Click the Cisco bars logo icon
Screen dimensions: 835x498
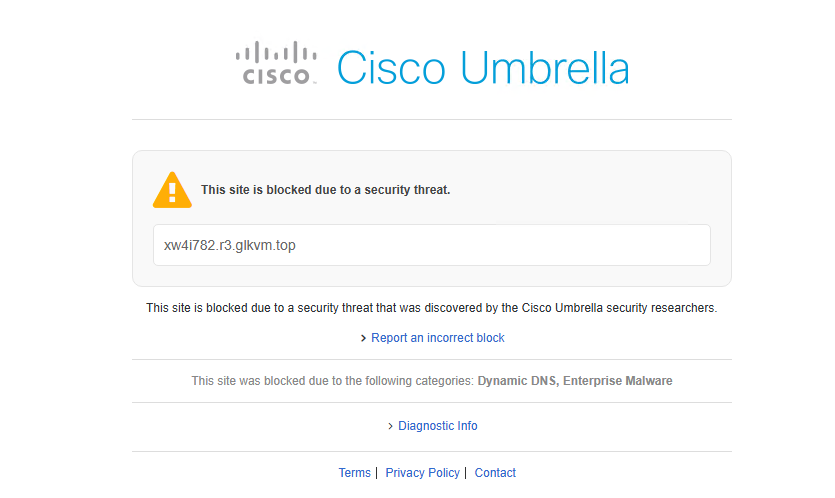coord(275,53)
